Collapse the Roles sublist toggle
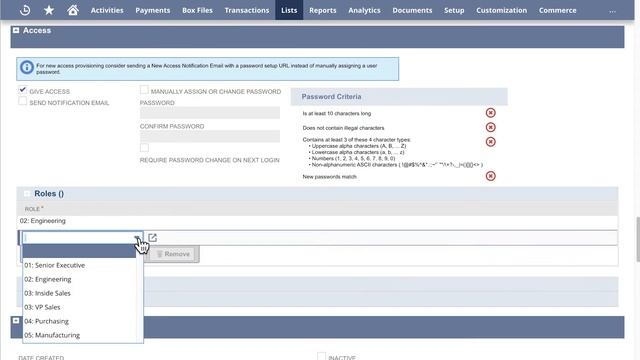 pos(27,193)
